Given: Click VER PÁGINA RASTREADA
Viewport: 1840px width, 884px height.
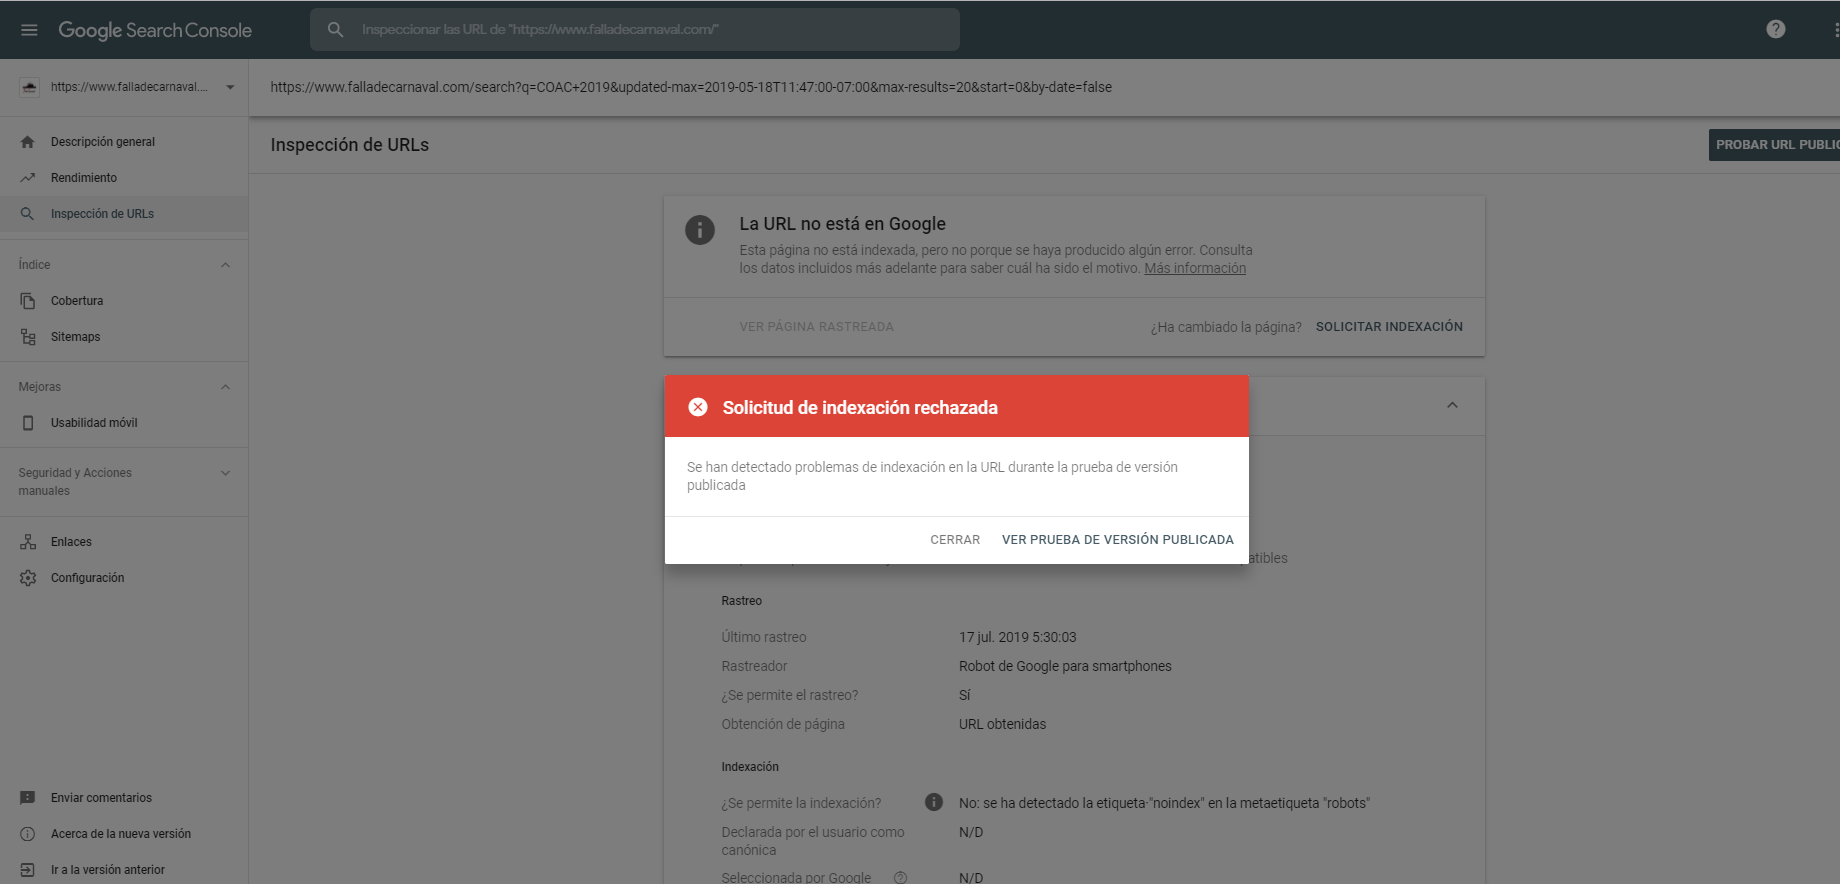Looking at the screenshot, I should (x=817, y=327).
